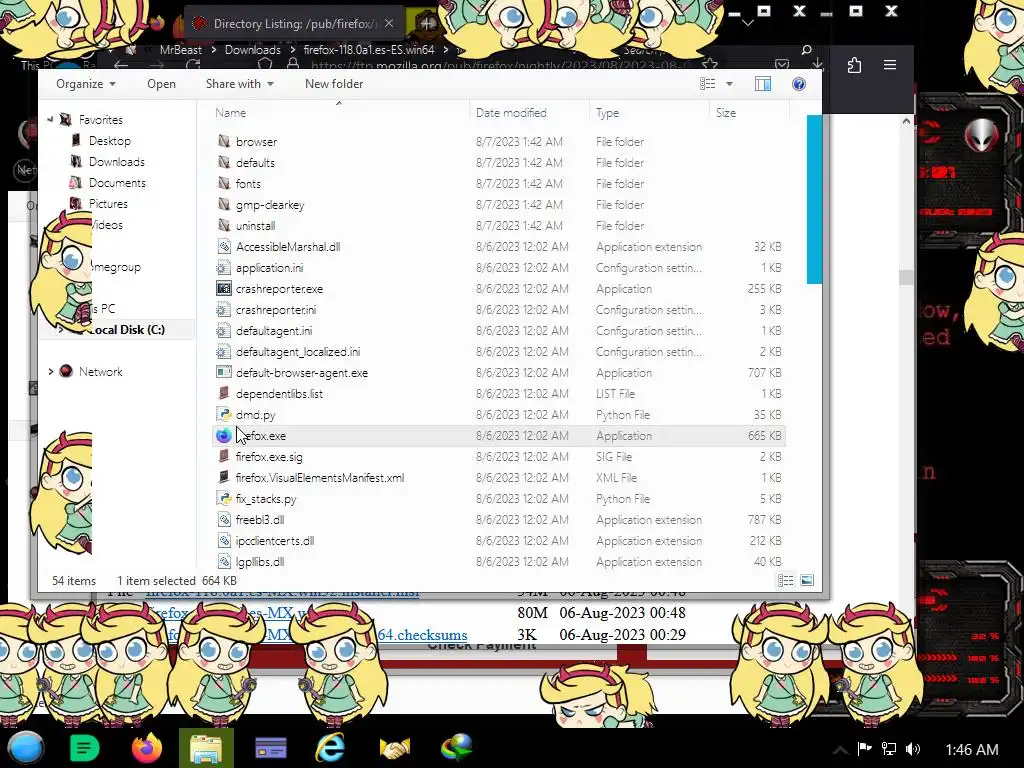Sort by Type column header
The image size is (1024, 768).
(x=607, y=112)
